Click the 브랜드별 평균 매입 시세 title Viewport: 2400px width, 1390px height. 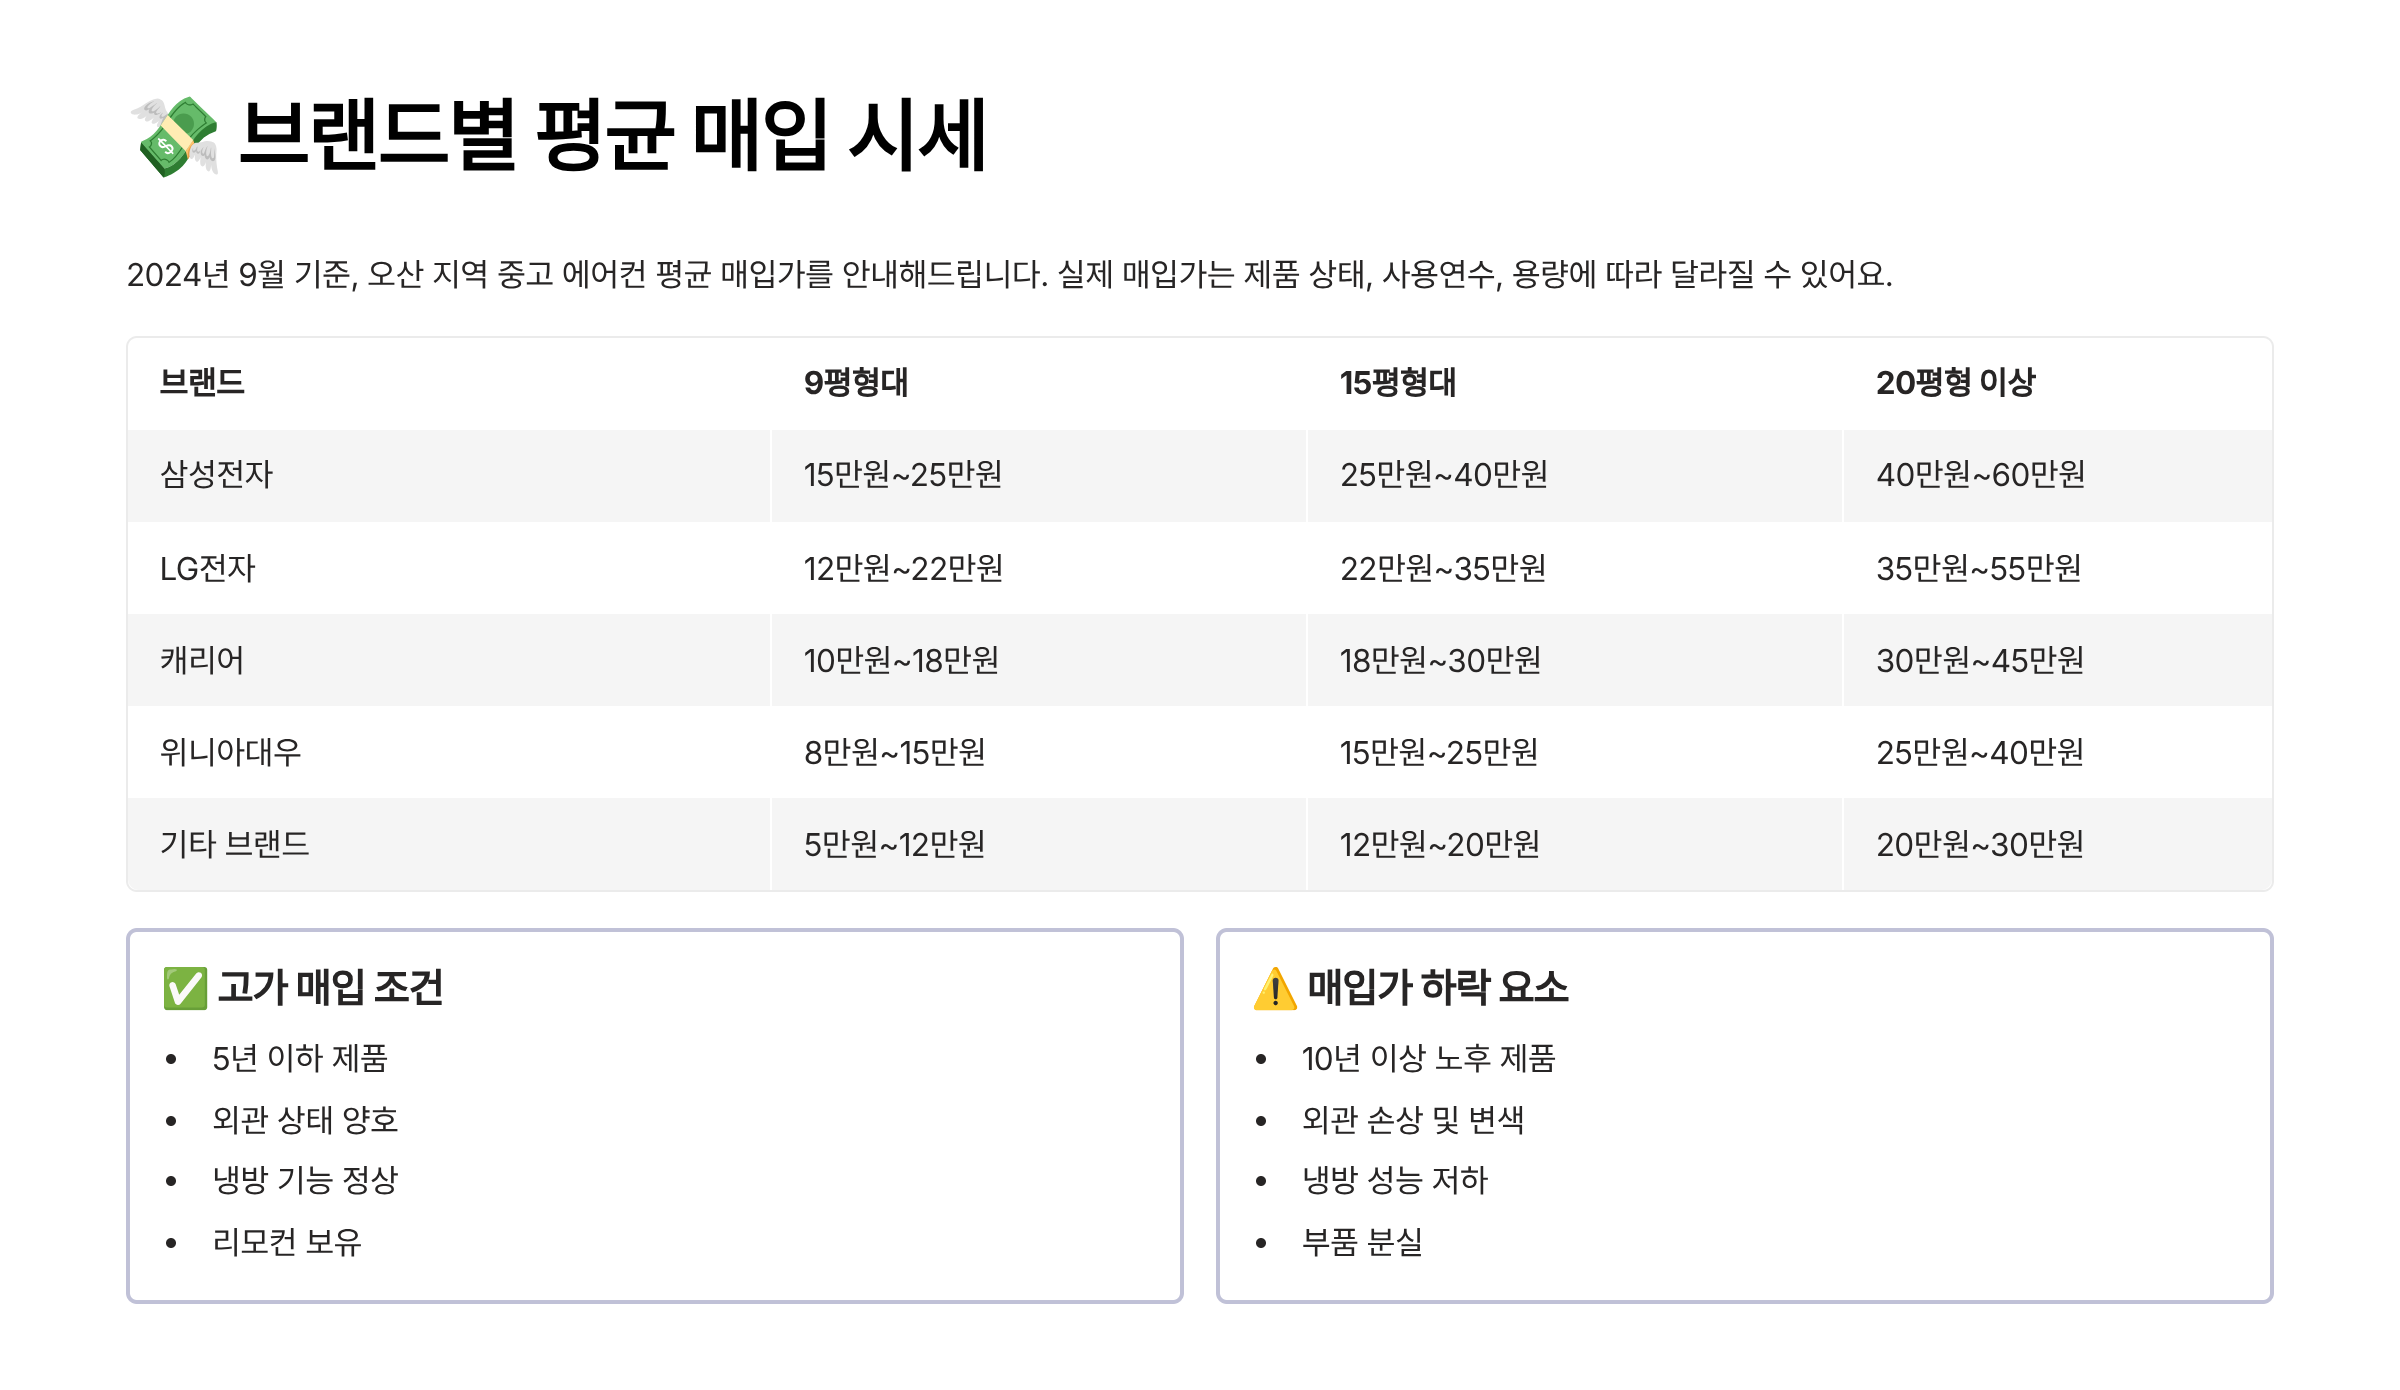pos(612,135)
